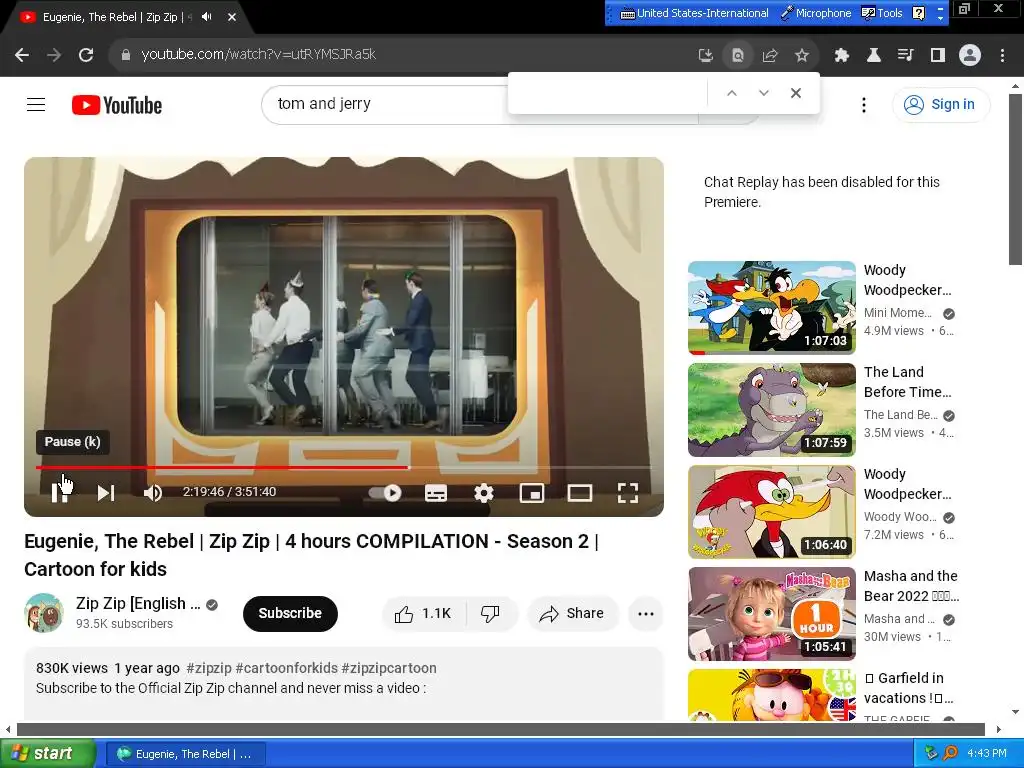This screenshot has width=1024, height=768.
Task: Open YouTube settings three-dot menu
Action: [863, 104]
